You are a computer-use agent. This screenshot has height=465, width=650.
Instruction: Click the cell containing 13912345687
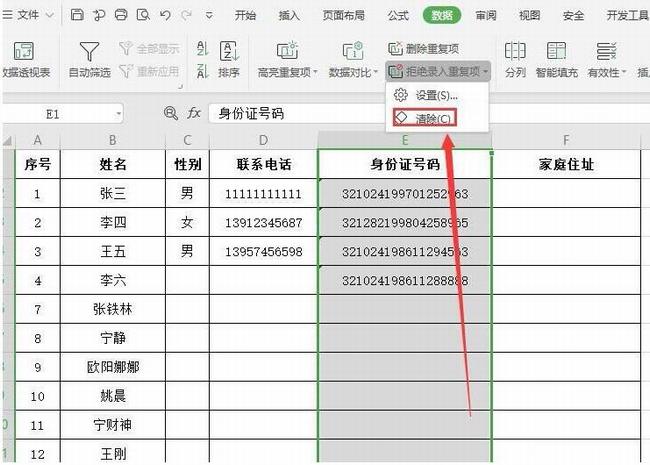coord(263,223)
